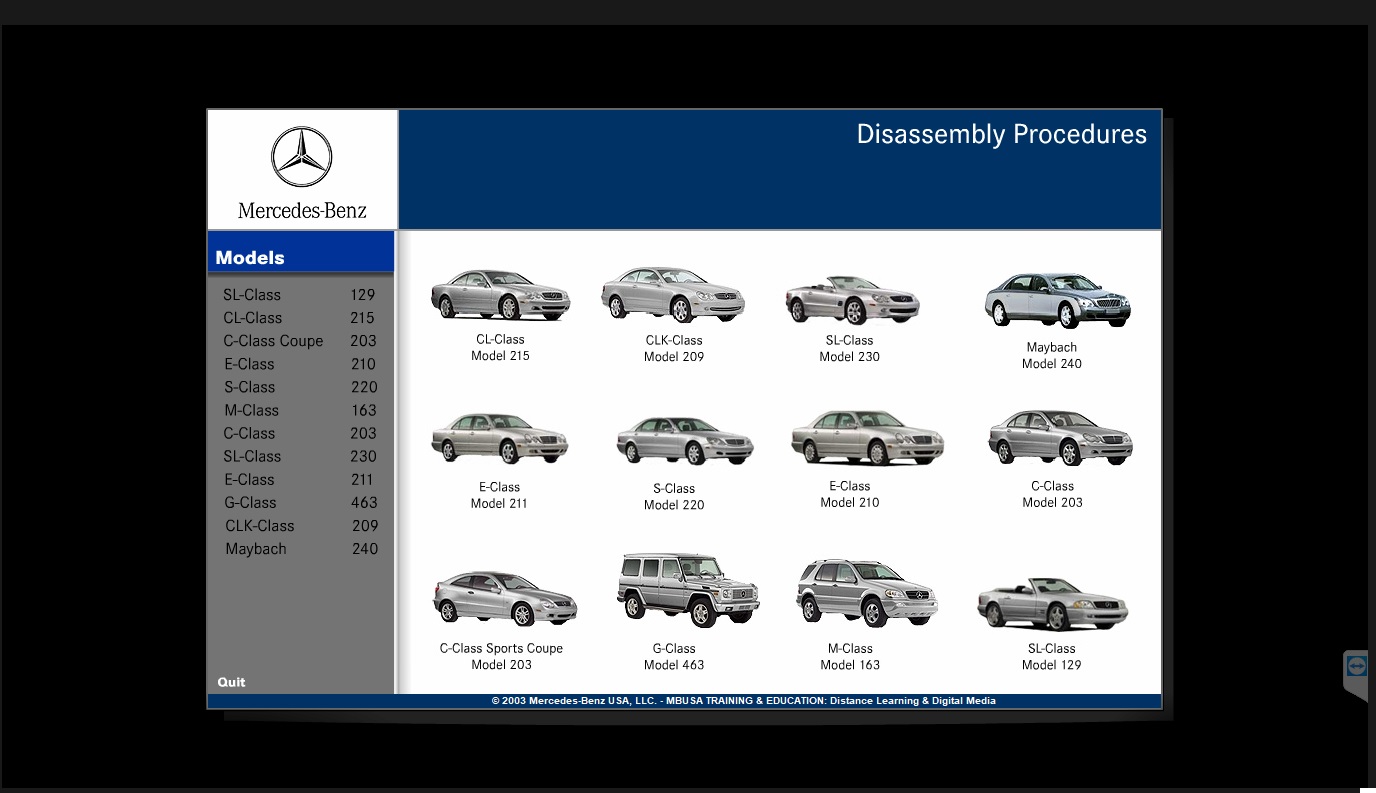Viewport: 1376px width, 793px height.
Task: Open the CL-Class Model 215 car image
Action: click(500, 295)
